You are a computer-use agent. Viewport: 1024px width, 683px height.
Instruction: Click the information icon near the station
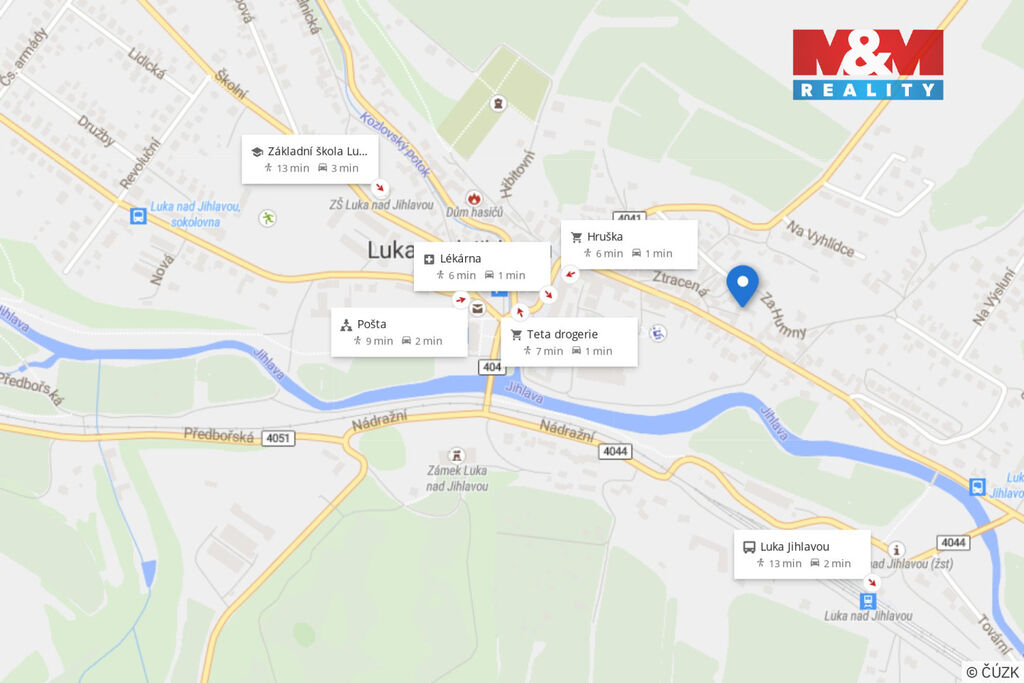(897, 549)
